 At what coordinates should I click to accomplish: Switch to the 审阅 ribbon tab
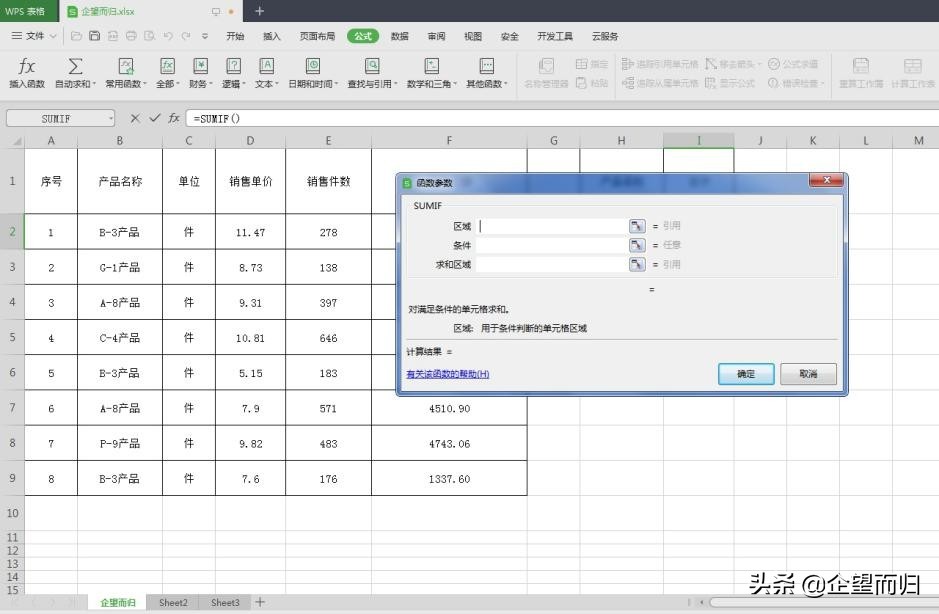(437, 36)
